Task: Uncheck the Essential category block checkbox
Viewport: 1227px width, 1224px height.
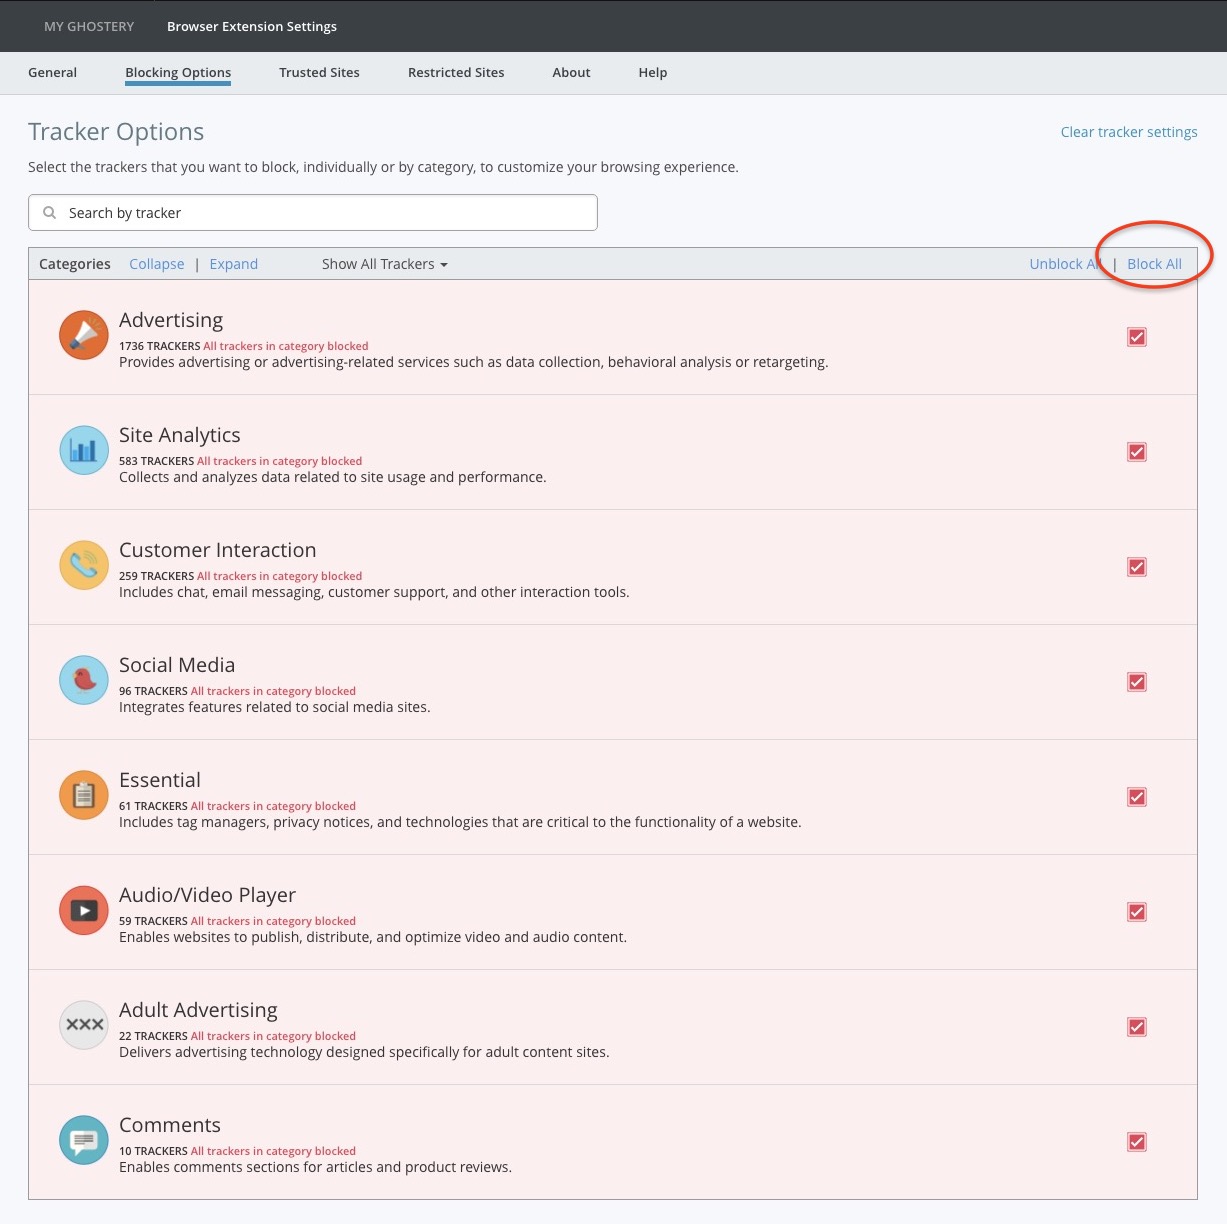Action: [x=1137, y=797]
